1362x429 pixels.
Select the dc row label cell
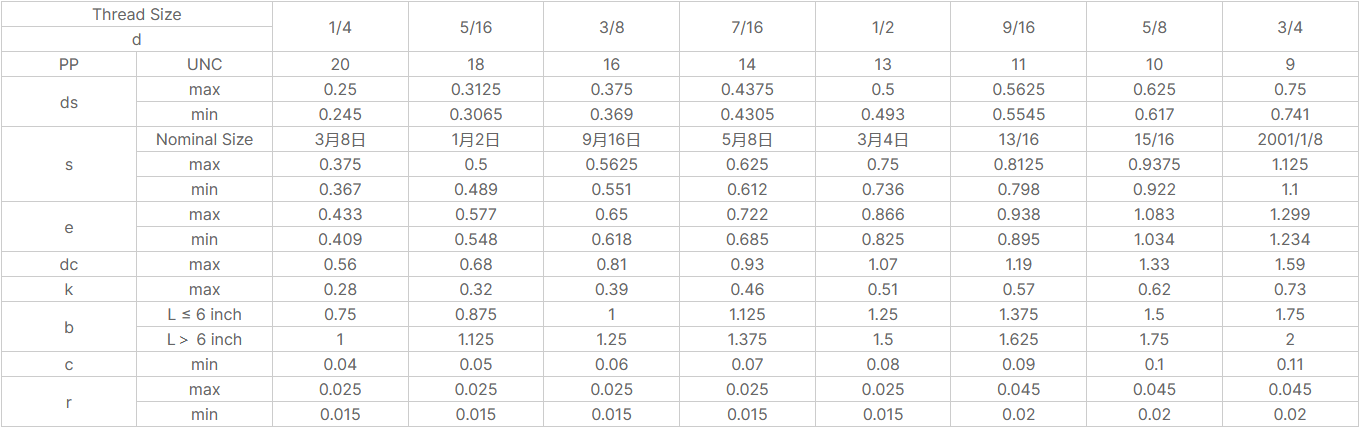69,264
